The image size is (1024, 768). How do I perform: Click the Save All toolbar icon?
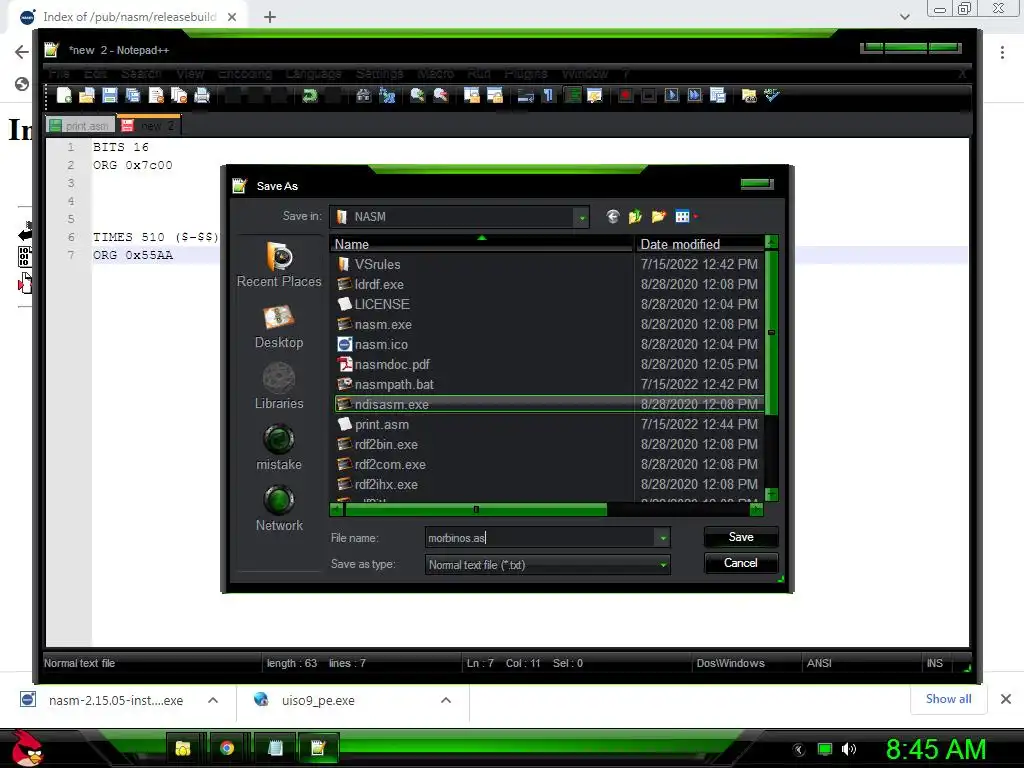[x=133, y=95]
